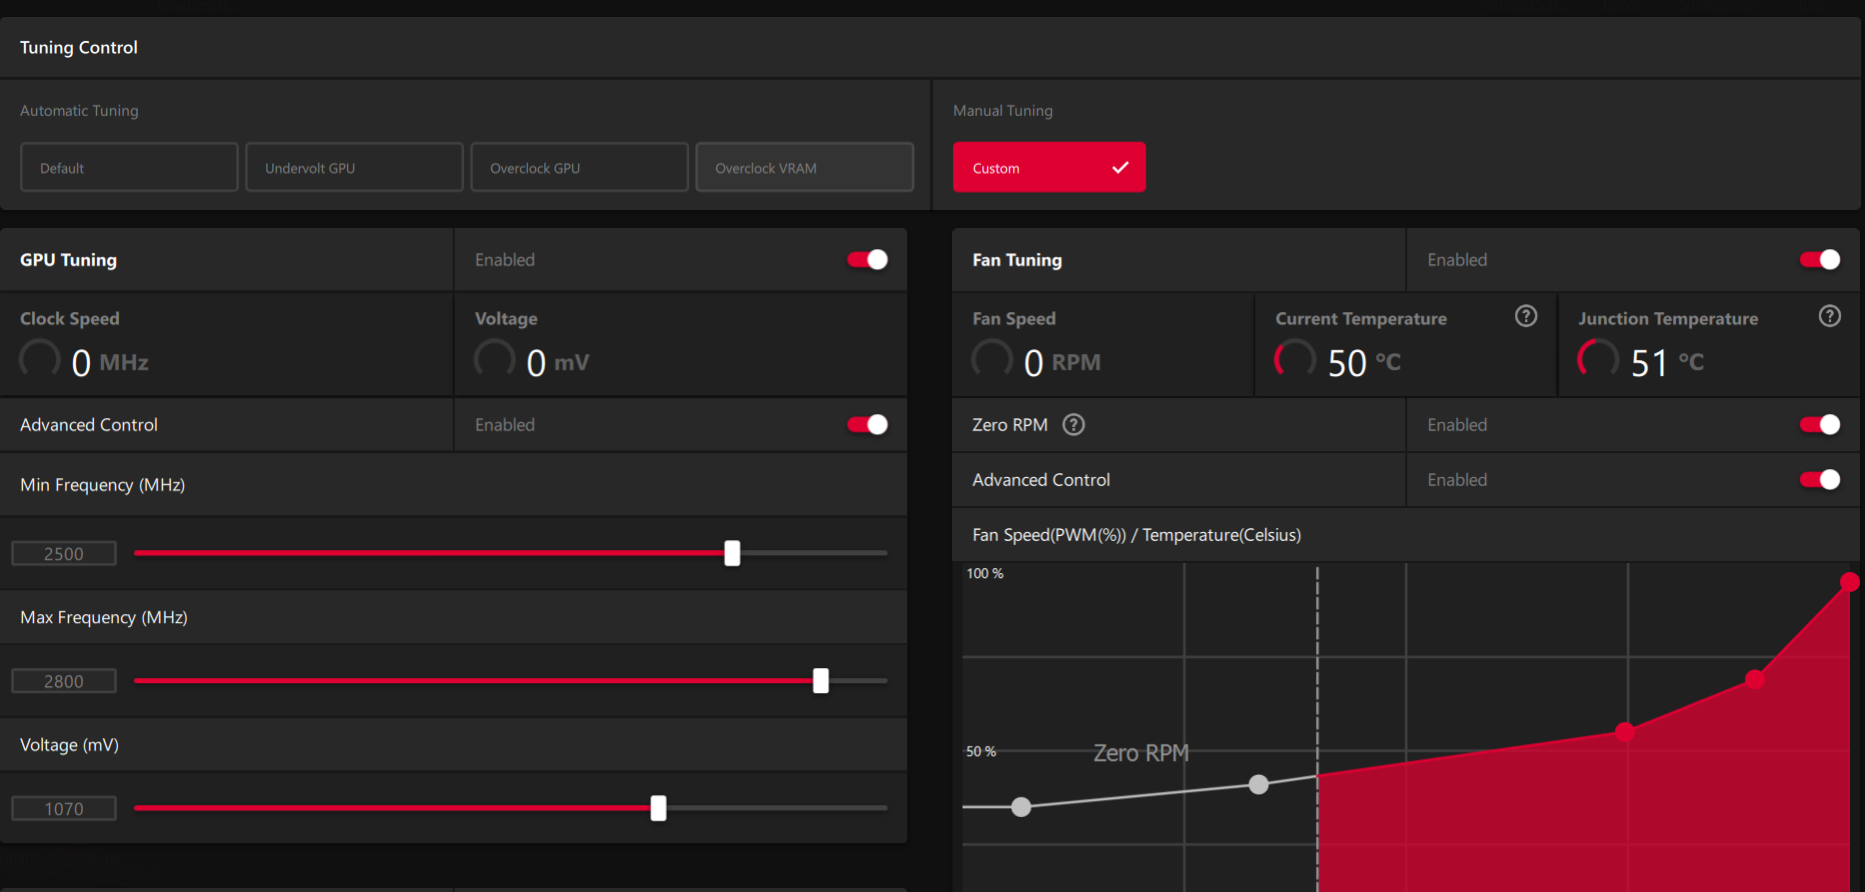This screenshot has width=1865, height=892.
Task: Disable the GPU Tuning toggle
Action: tap(867, 260)
